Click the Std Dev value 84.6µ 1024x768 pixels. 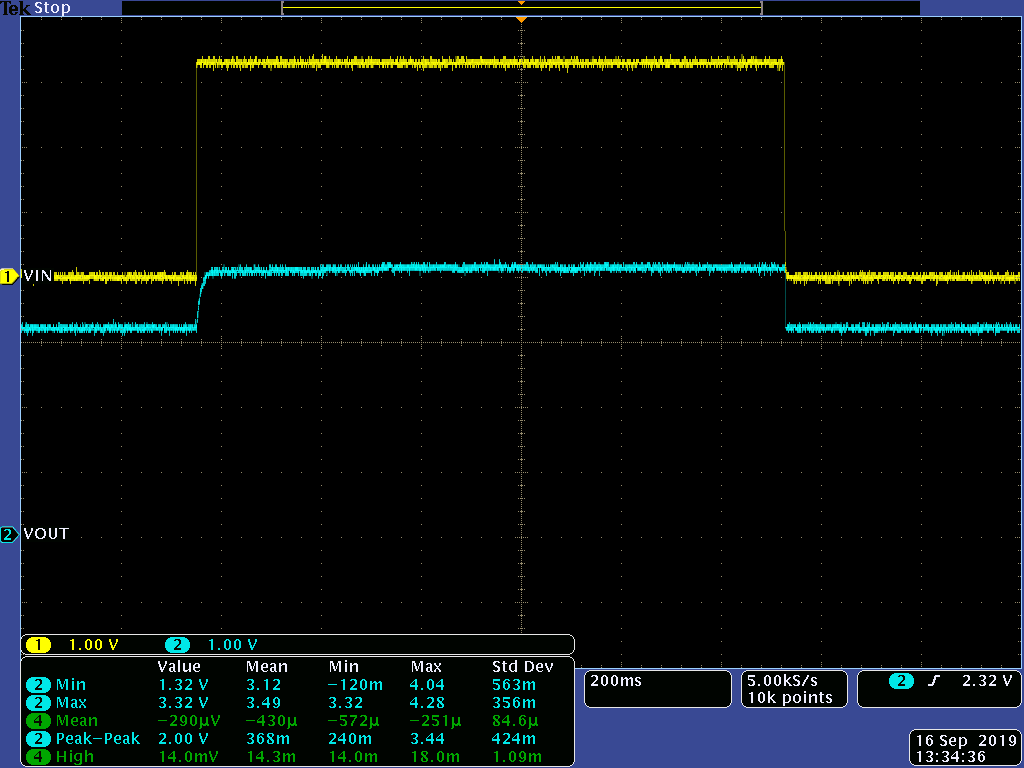pos(515,721)
